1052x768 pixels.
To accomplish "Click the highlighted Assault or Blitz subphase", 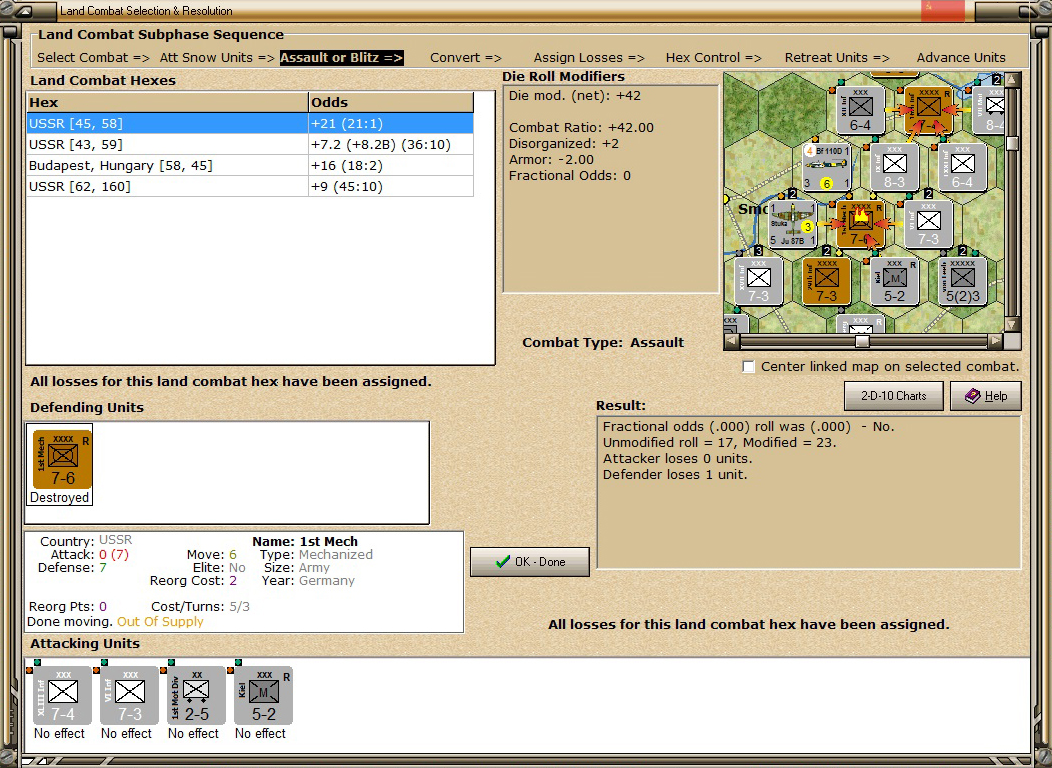I will (341, 58).
